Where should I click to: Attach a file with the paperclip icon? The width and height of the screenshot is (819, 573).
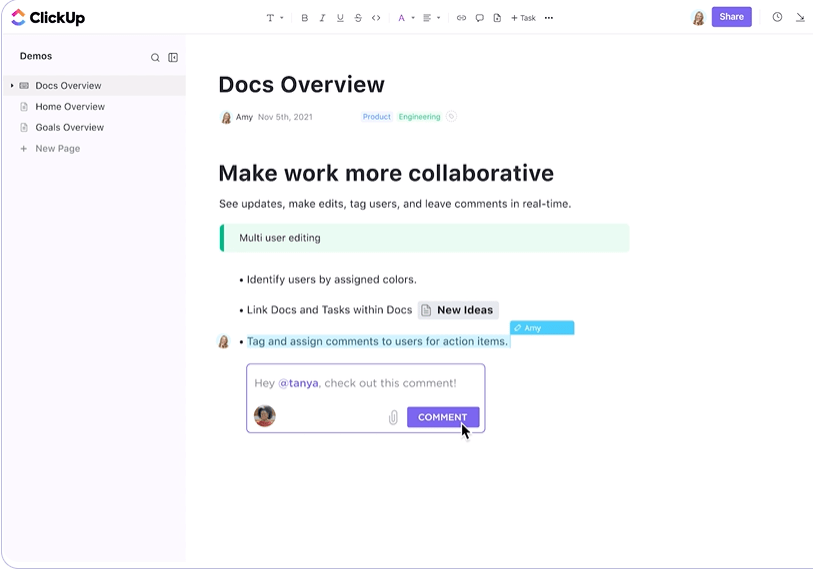pos(393,417)
